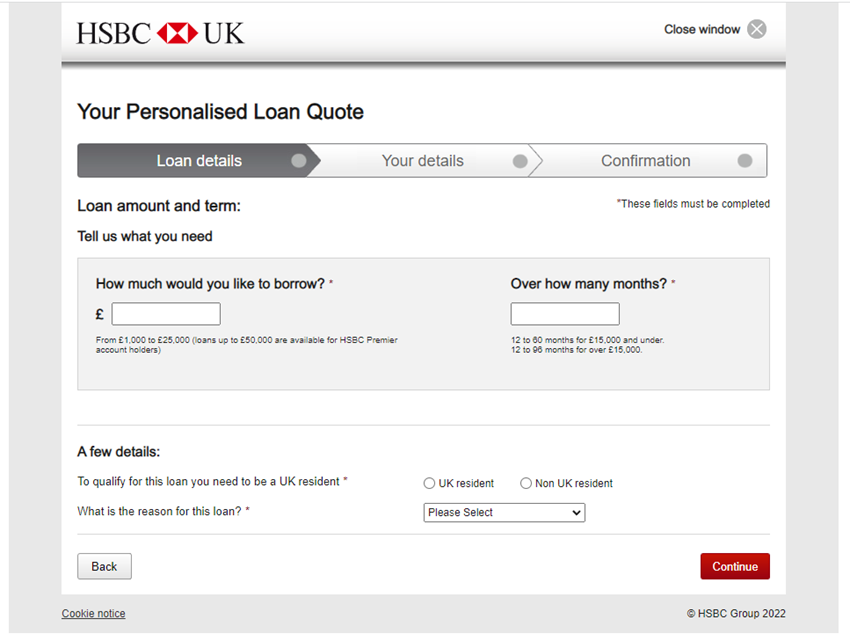Open the loan reason Please Select dropdown
The height and width of the screenshot is (641, 850).
click(504, 512)
